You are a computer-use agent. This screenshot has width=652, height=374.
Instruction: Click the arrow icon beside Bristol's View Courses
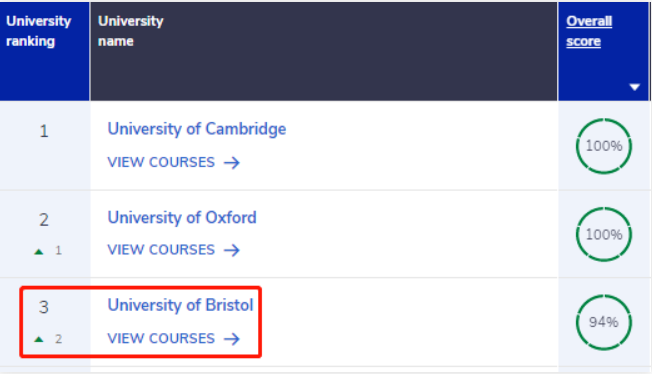(x=232, y=339)
